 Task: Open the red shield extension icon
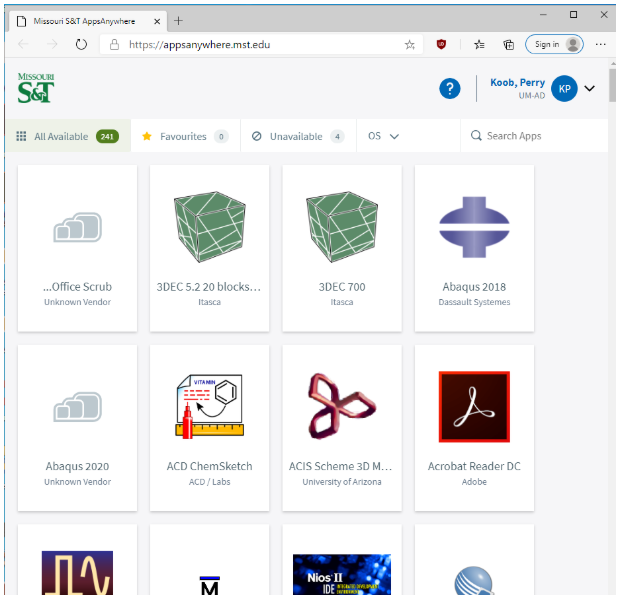[x=441, y=44]
